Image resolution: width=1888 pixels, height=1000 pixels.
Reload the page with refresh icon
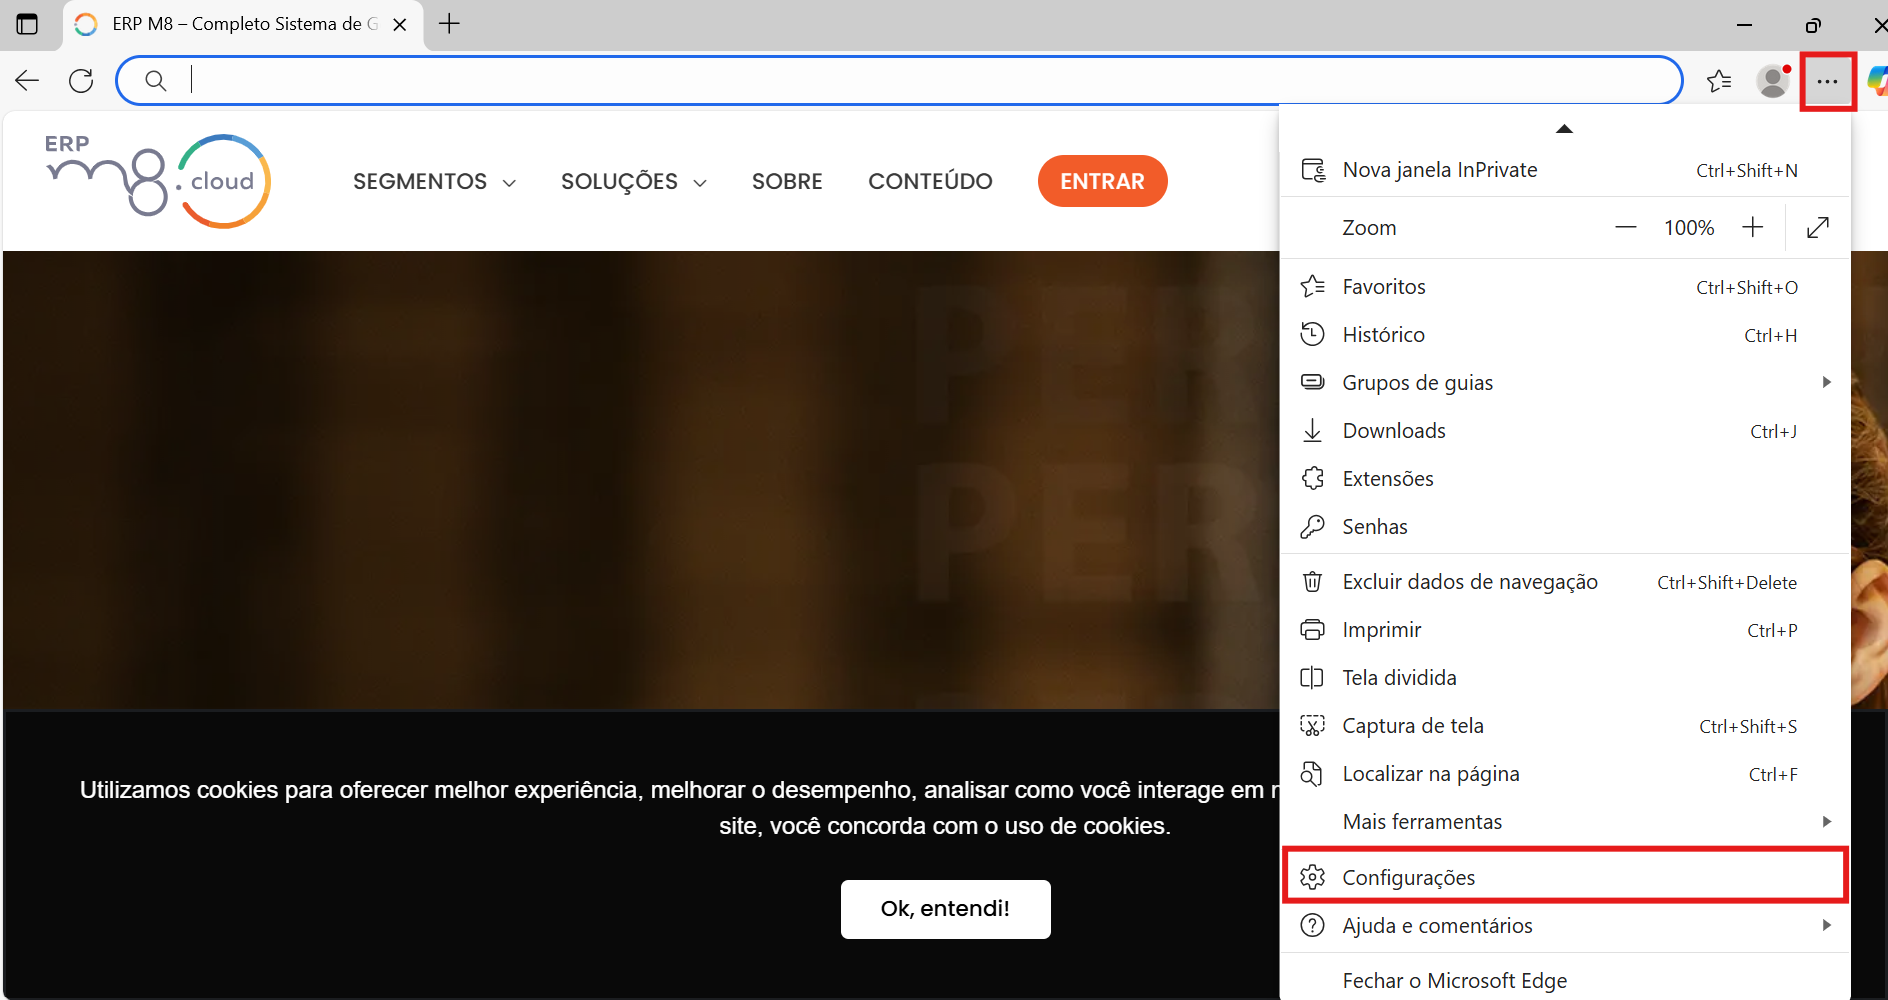[81, 81]
